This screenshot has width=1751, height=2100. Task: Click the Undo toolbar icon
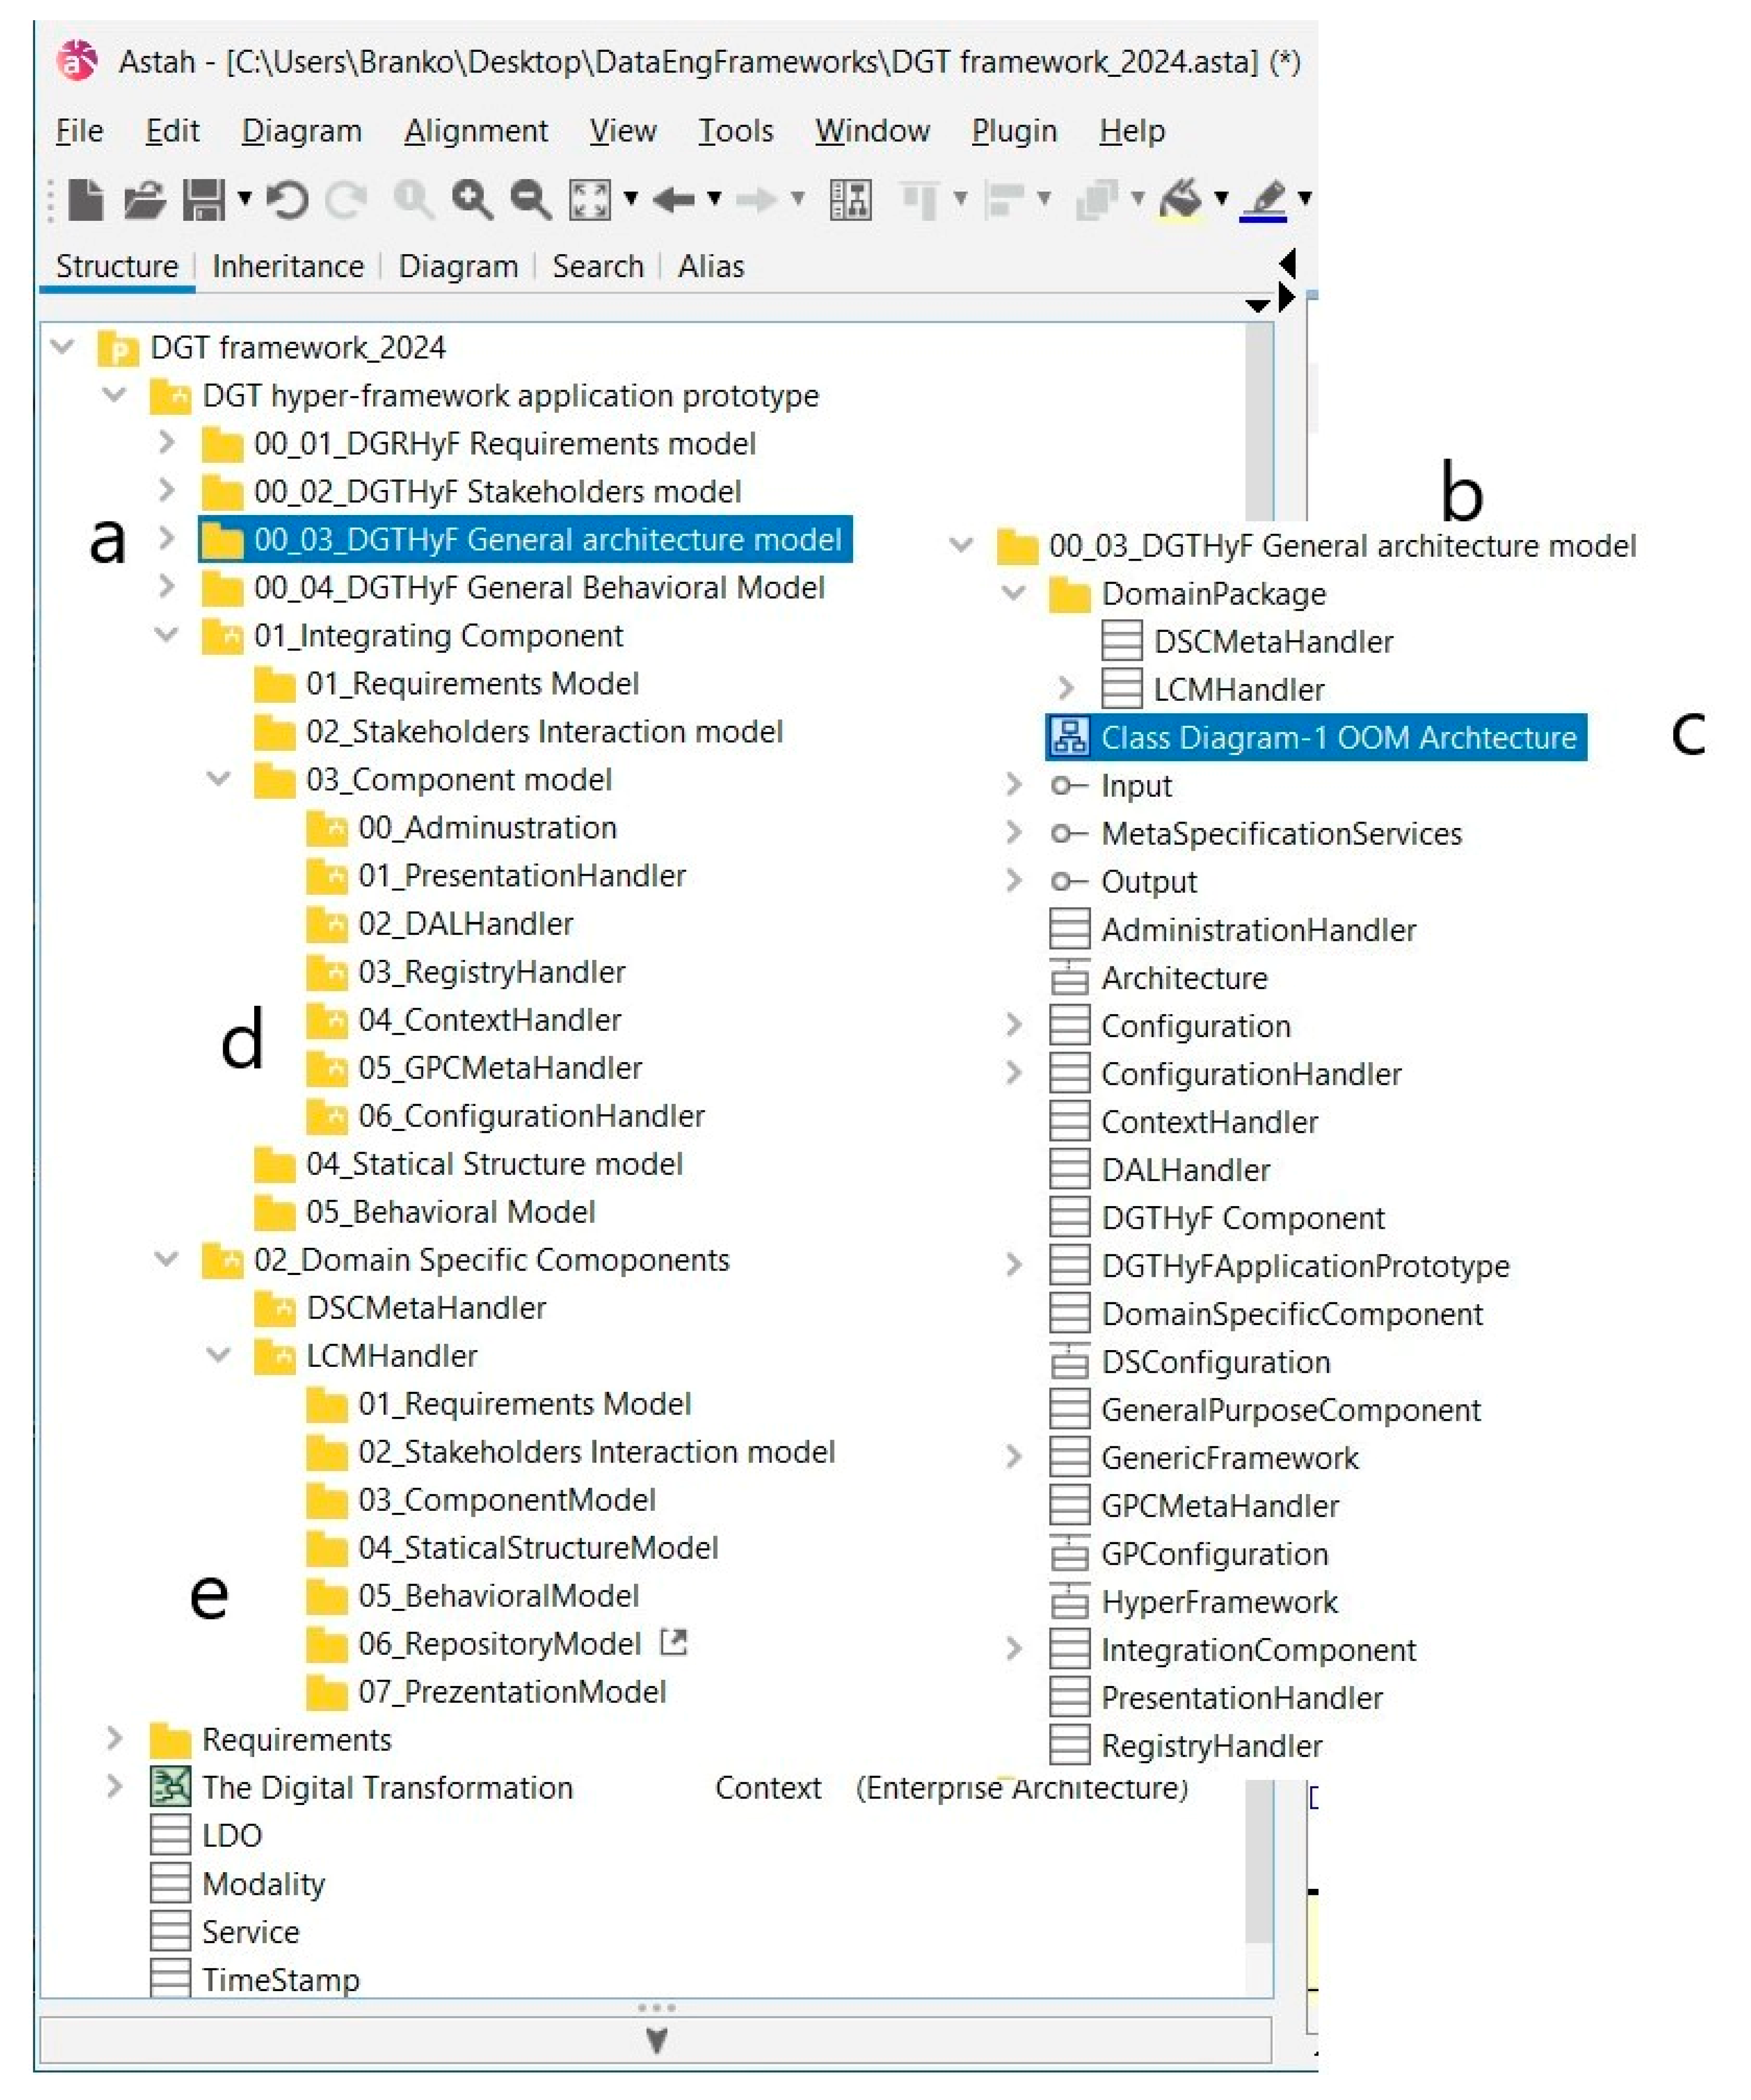pyautogui.click(x=288, y=200)
